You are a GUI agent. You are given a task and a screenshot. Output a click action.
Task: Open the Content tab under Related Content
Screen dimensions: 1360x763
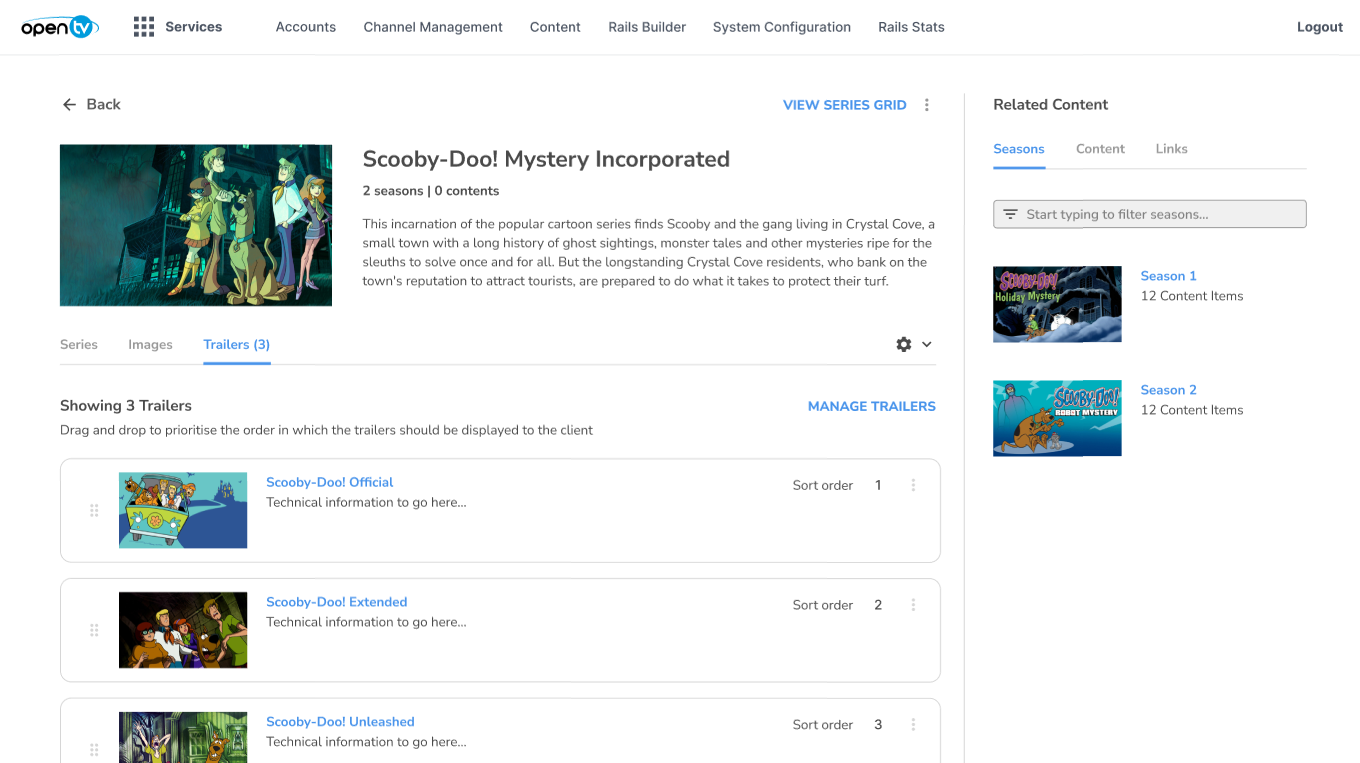[1100, 149]
